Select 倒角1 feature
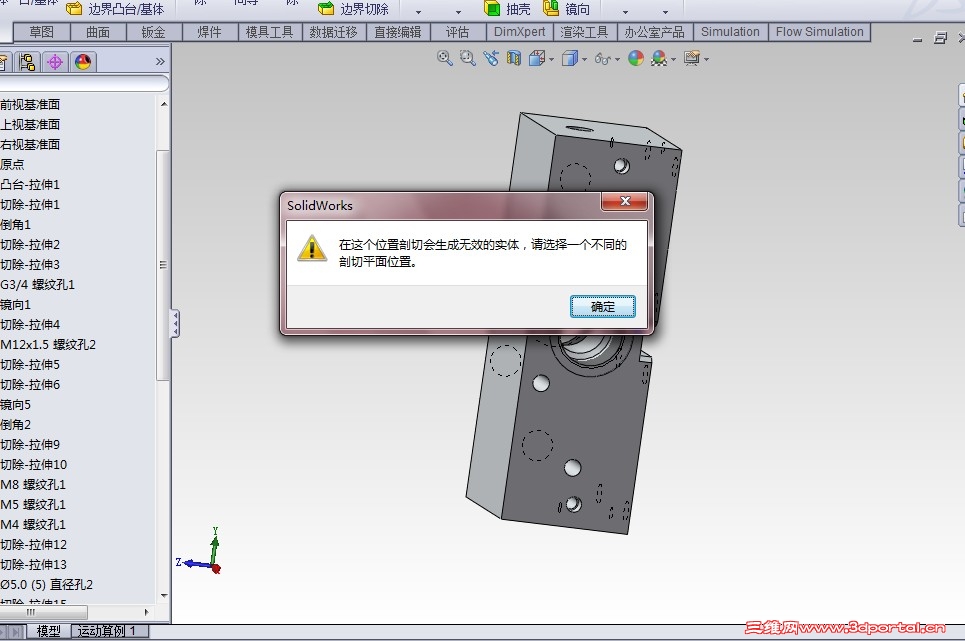This screenshot has width=965, height=641. (15, 225)
